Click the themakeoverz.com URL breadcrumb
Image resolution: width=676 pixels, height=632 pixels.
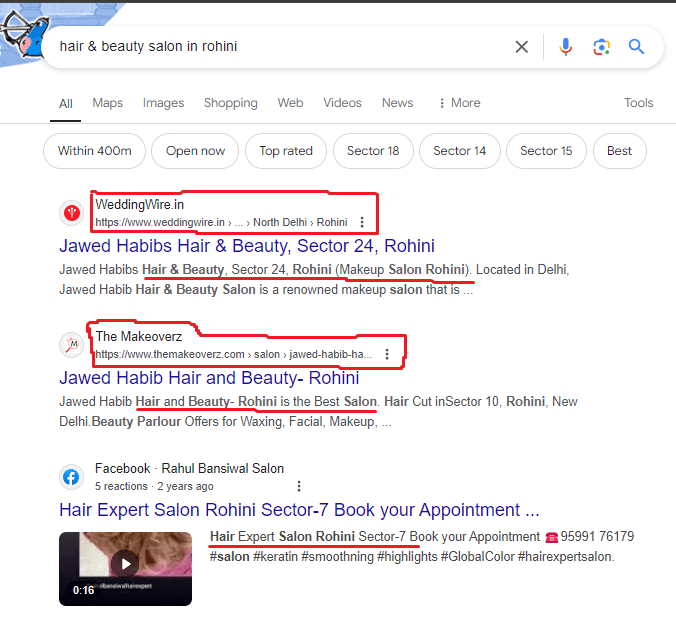(x=233, y=354)
